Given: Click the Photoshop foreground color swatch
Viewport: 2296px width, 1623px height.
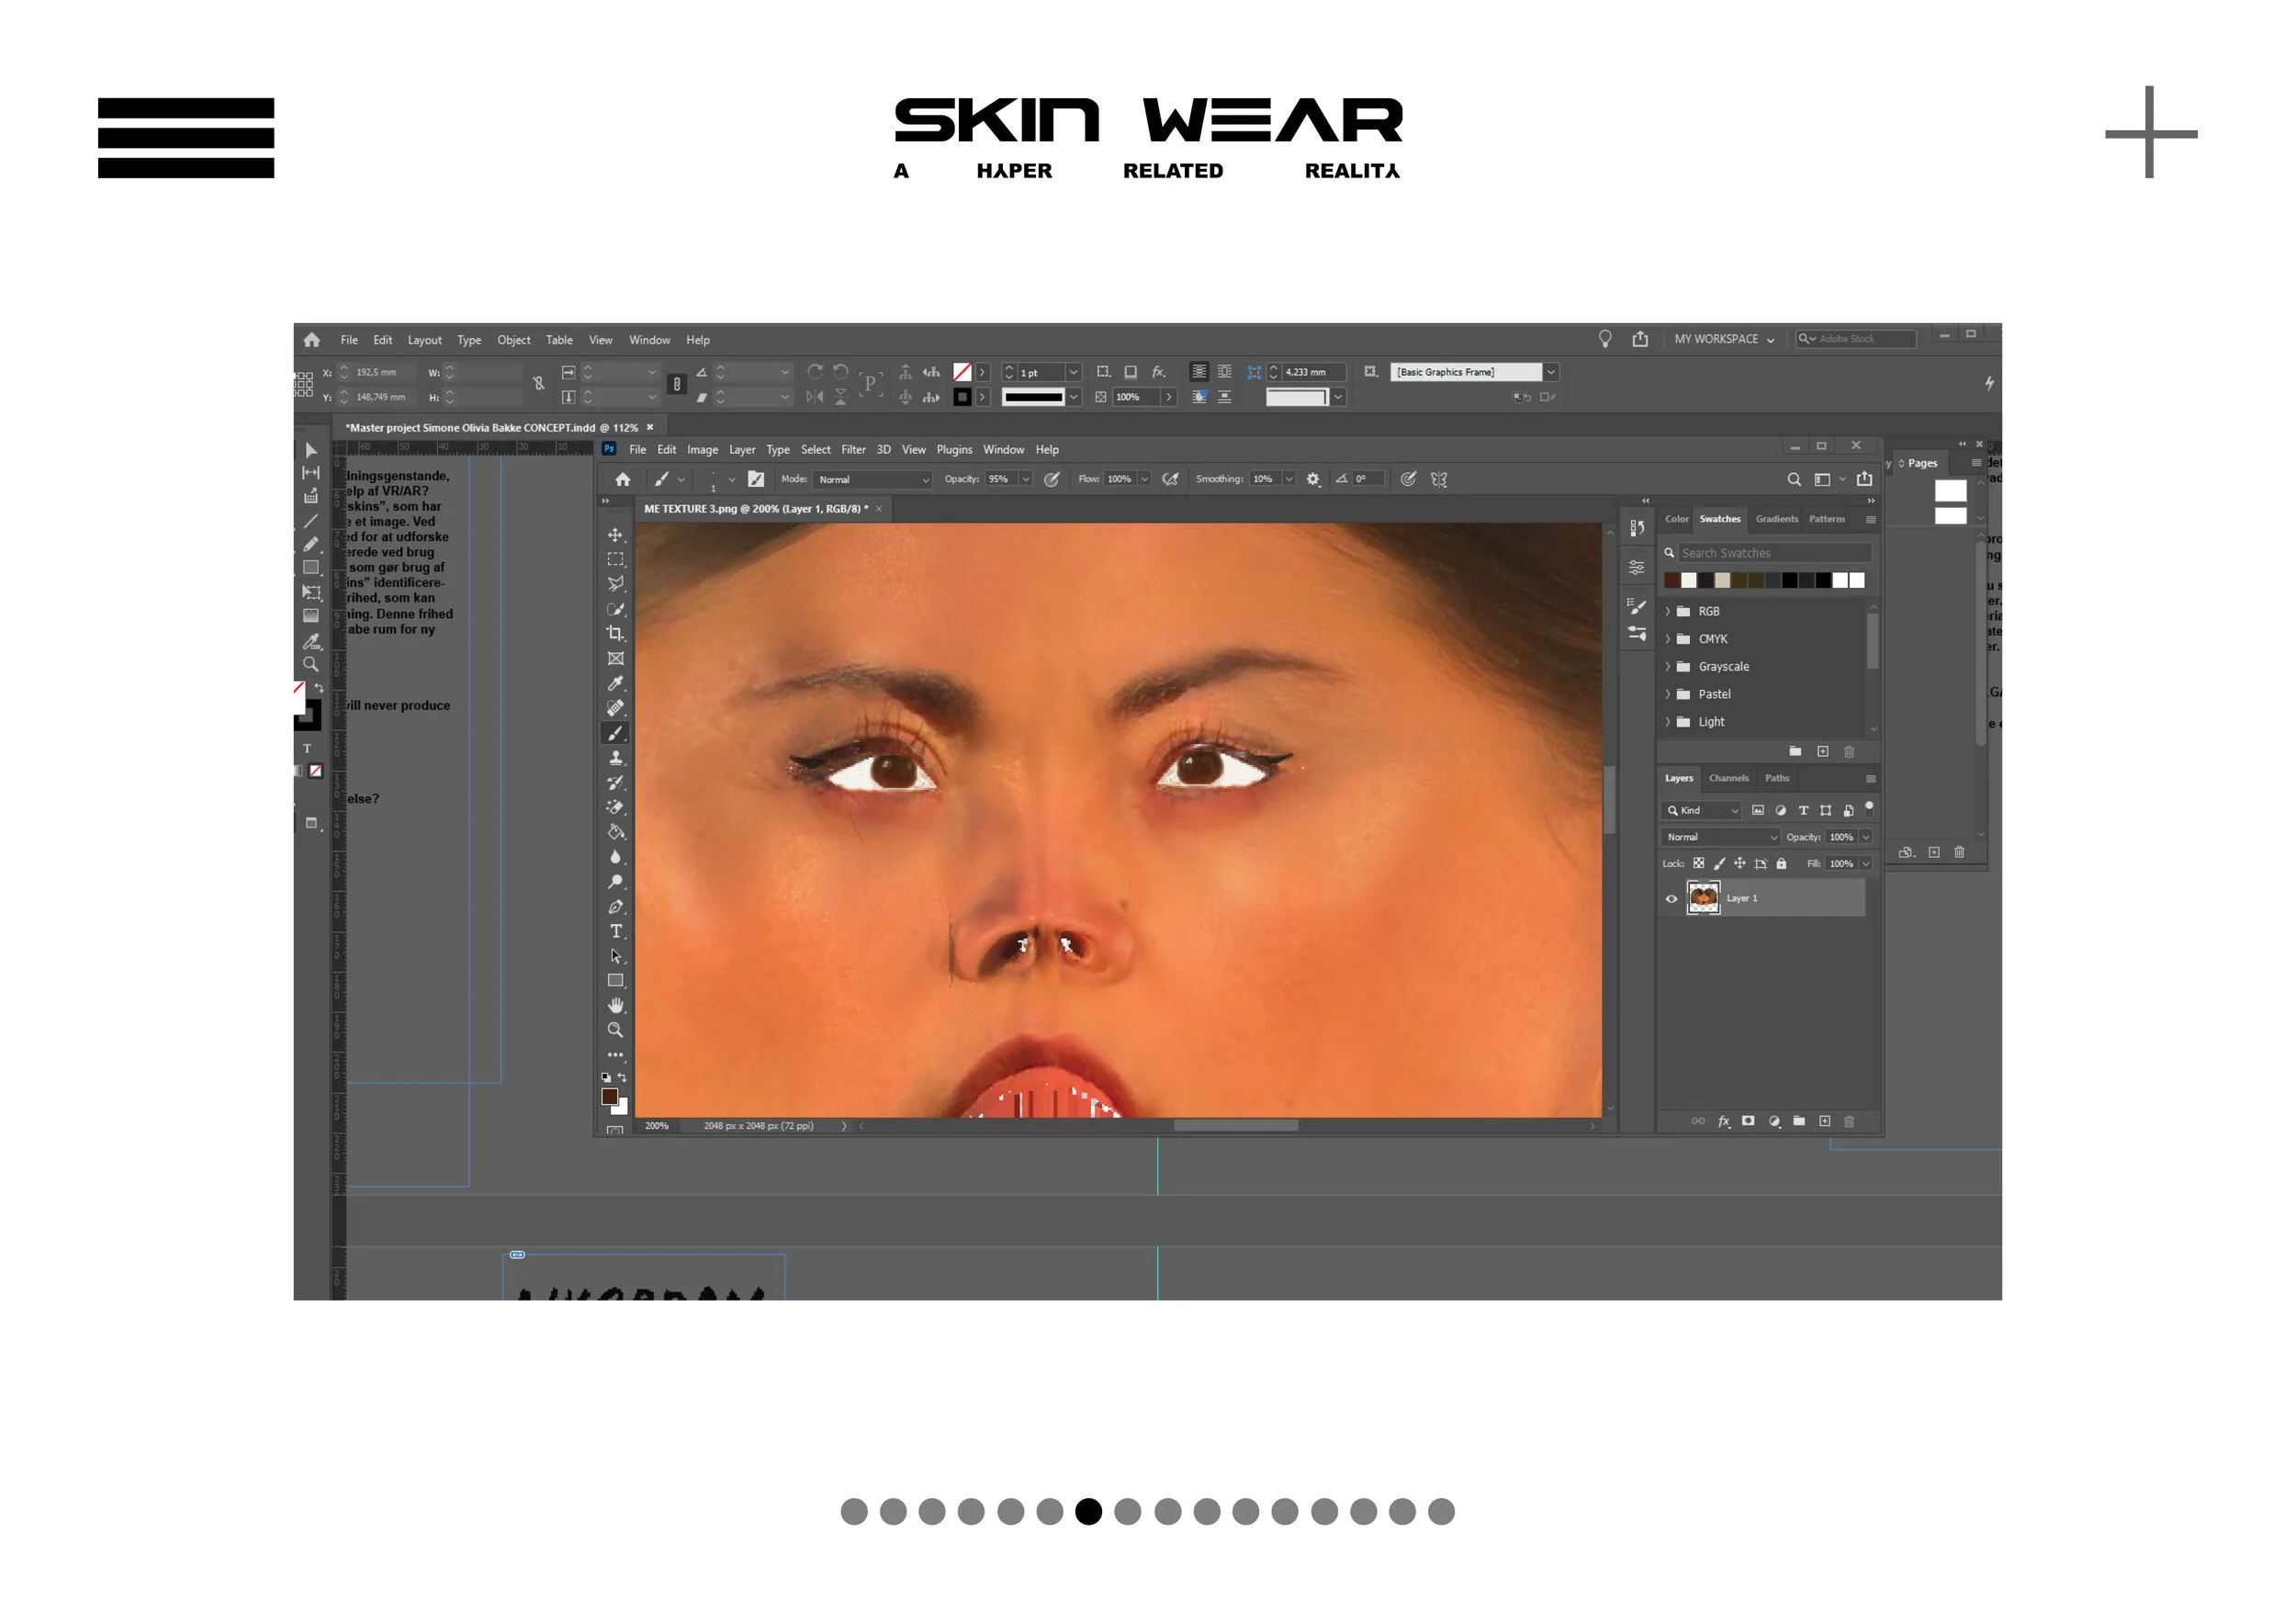Looking at the screenshot, I should pyautogui.click(x=609, y=1096).
